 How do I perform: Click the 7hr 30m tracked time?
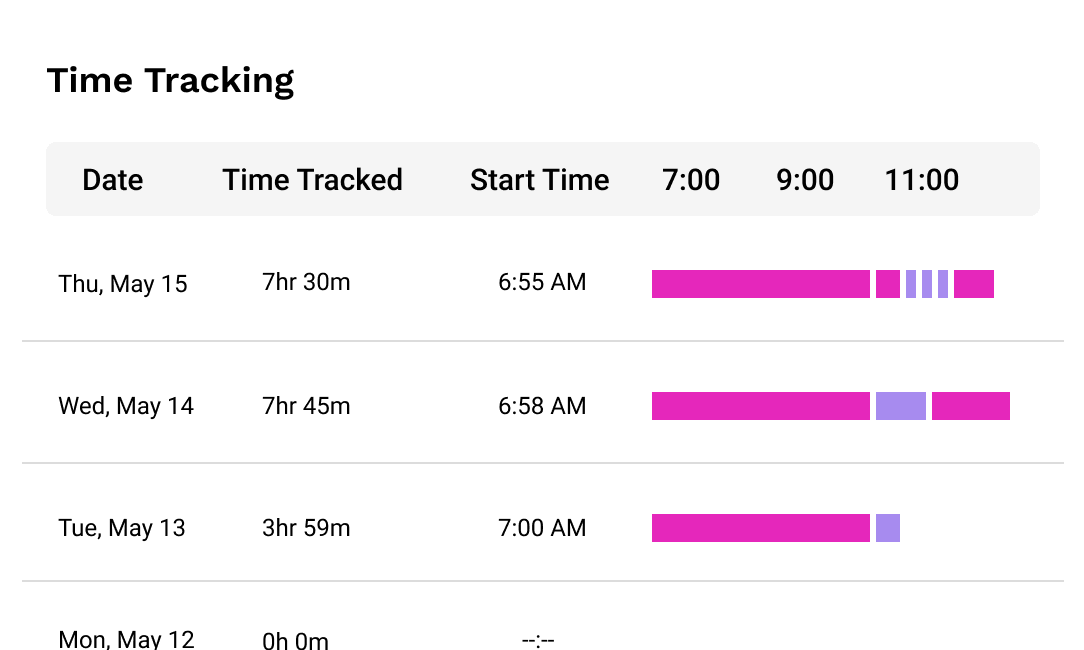pos(307,283)
